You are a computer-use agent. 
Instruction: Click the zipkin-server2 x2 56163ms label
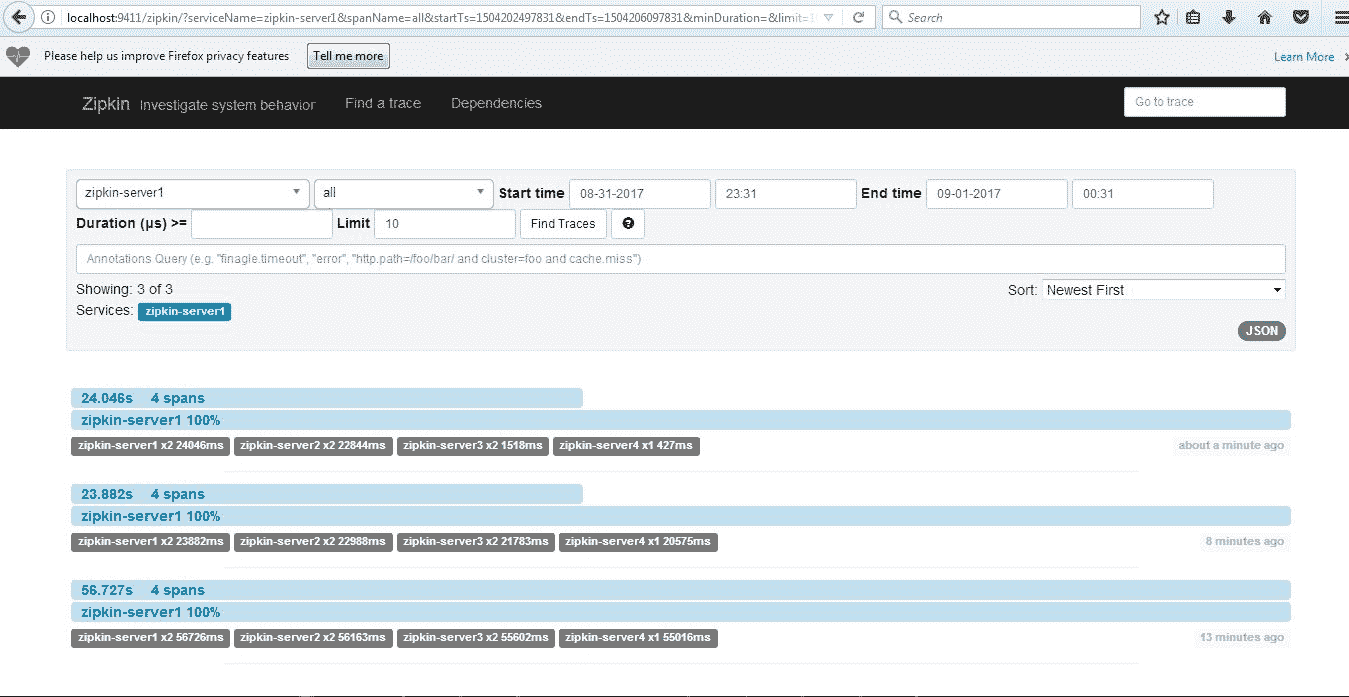[314, 638]
